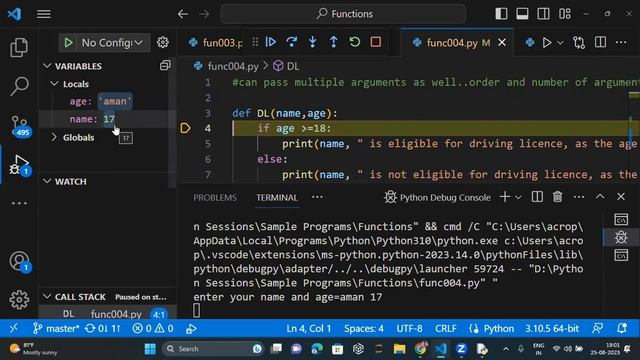Open the Search view in activity bar
Image resolution: width=640 pixels, height=360 pixels.
click(19, 86)
